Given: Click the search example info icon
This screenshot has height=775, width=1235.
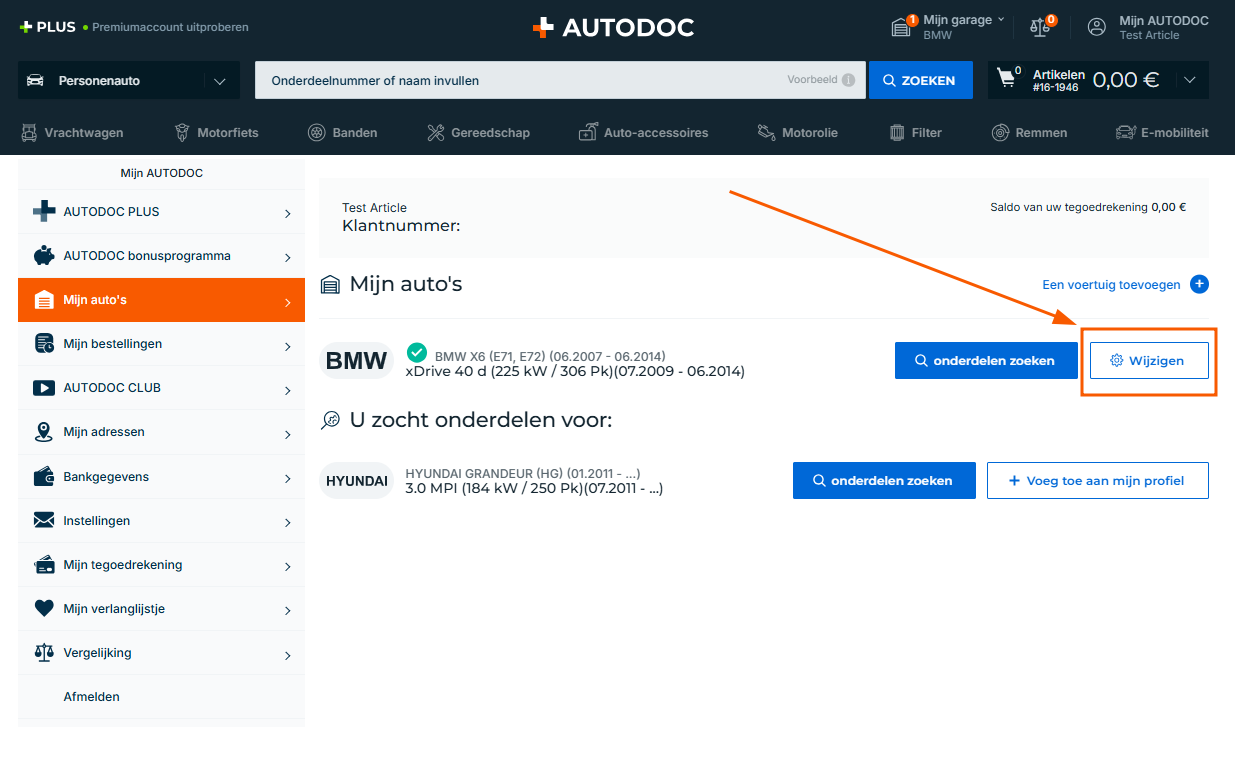Looking at the screenshot, I should 848,80.
